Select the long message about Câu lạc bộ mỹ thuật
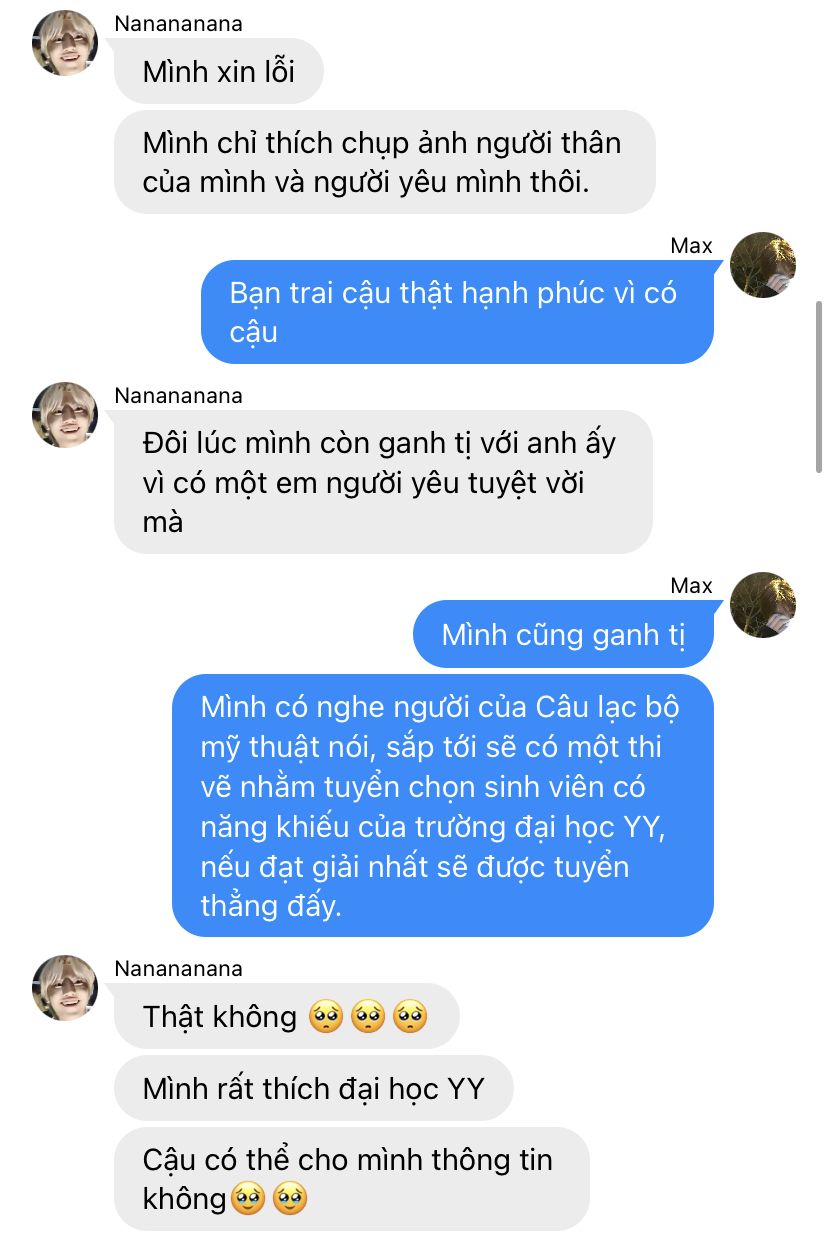This screenshot has width=828, height=1244. click(x=443, y=806)
